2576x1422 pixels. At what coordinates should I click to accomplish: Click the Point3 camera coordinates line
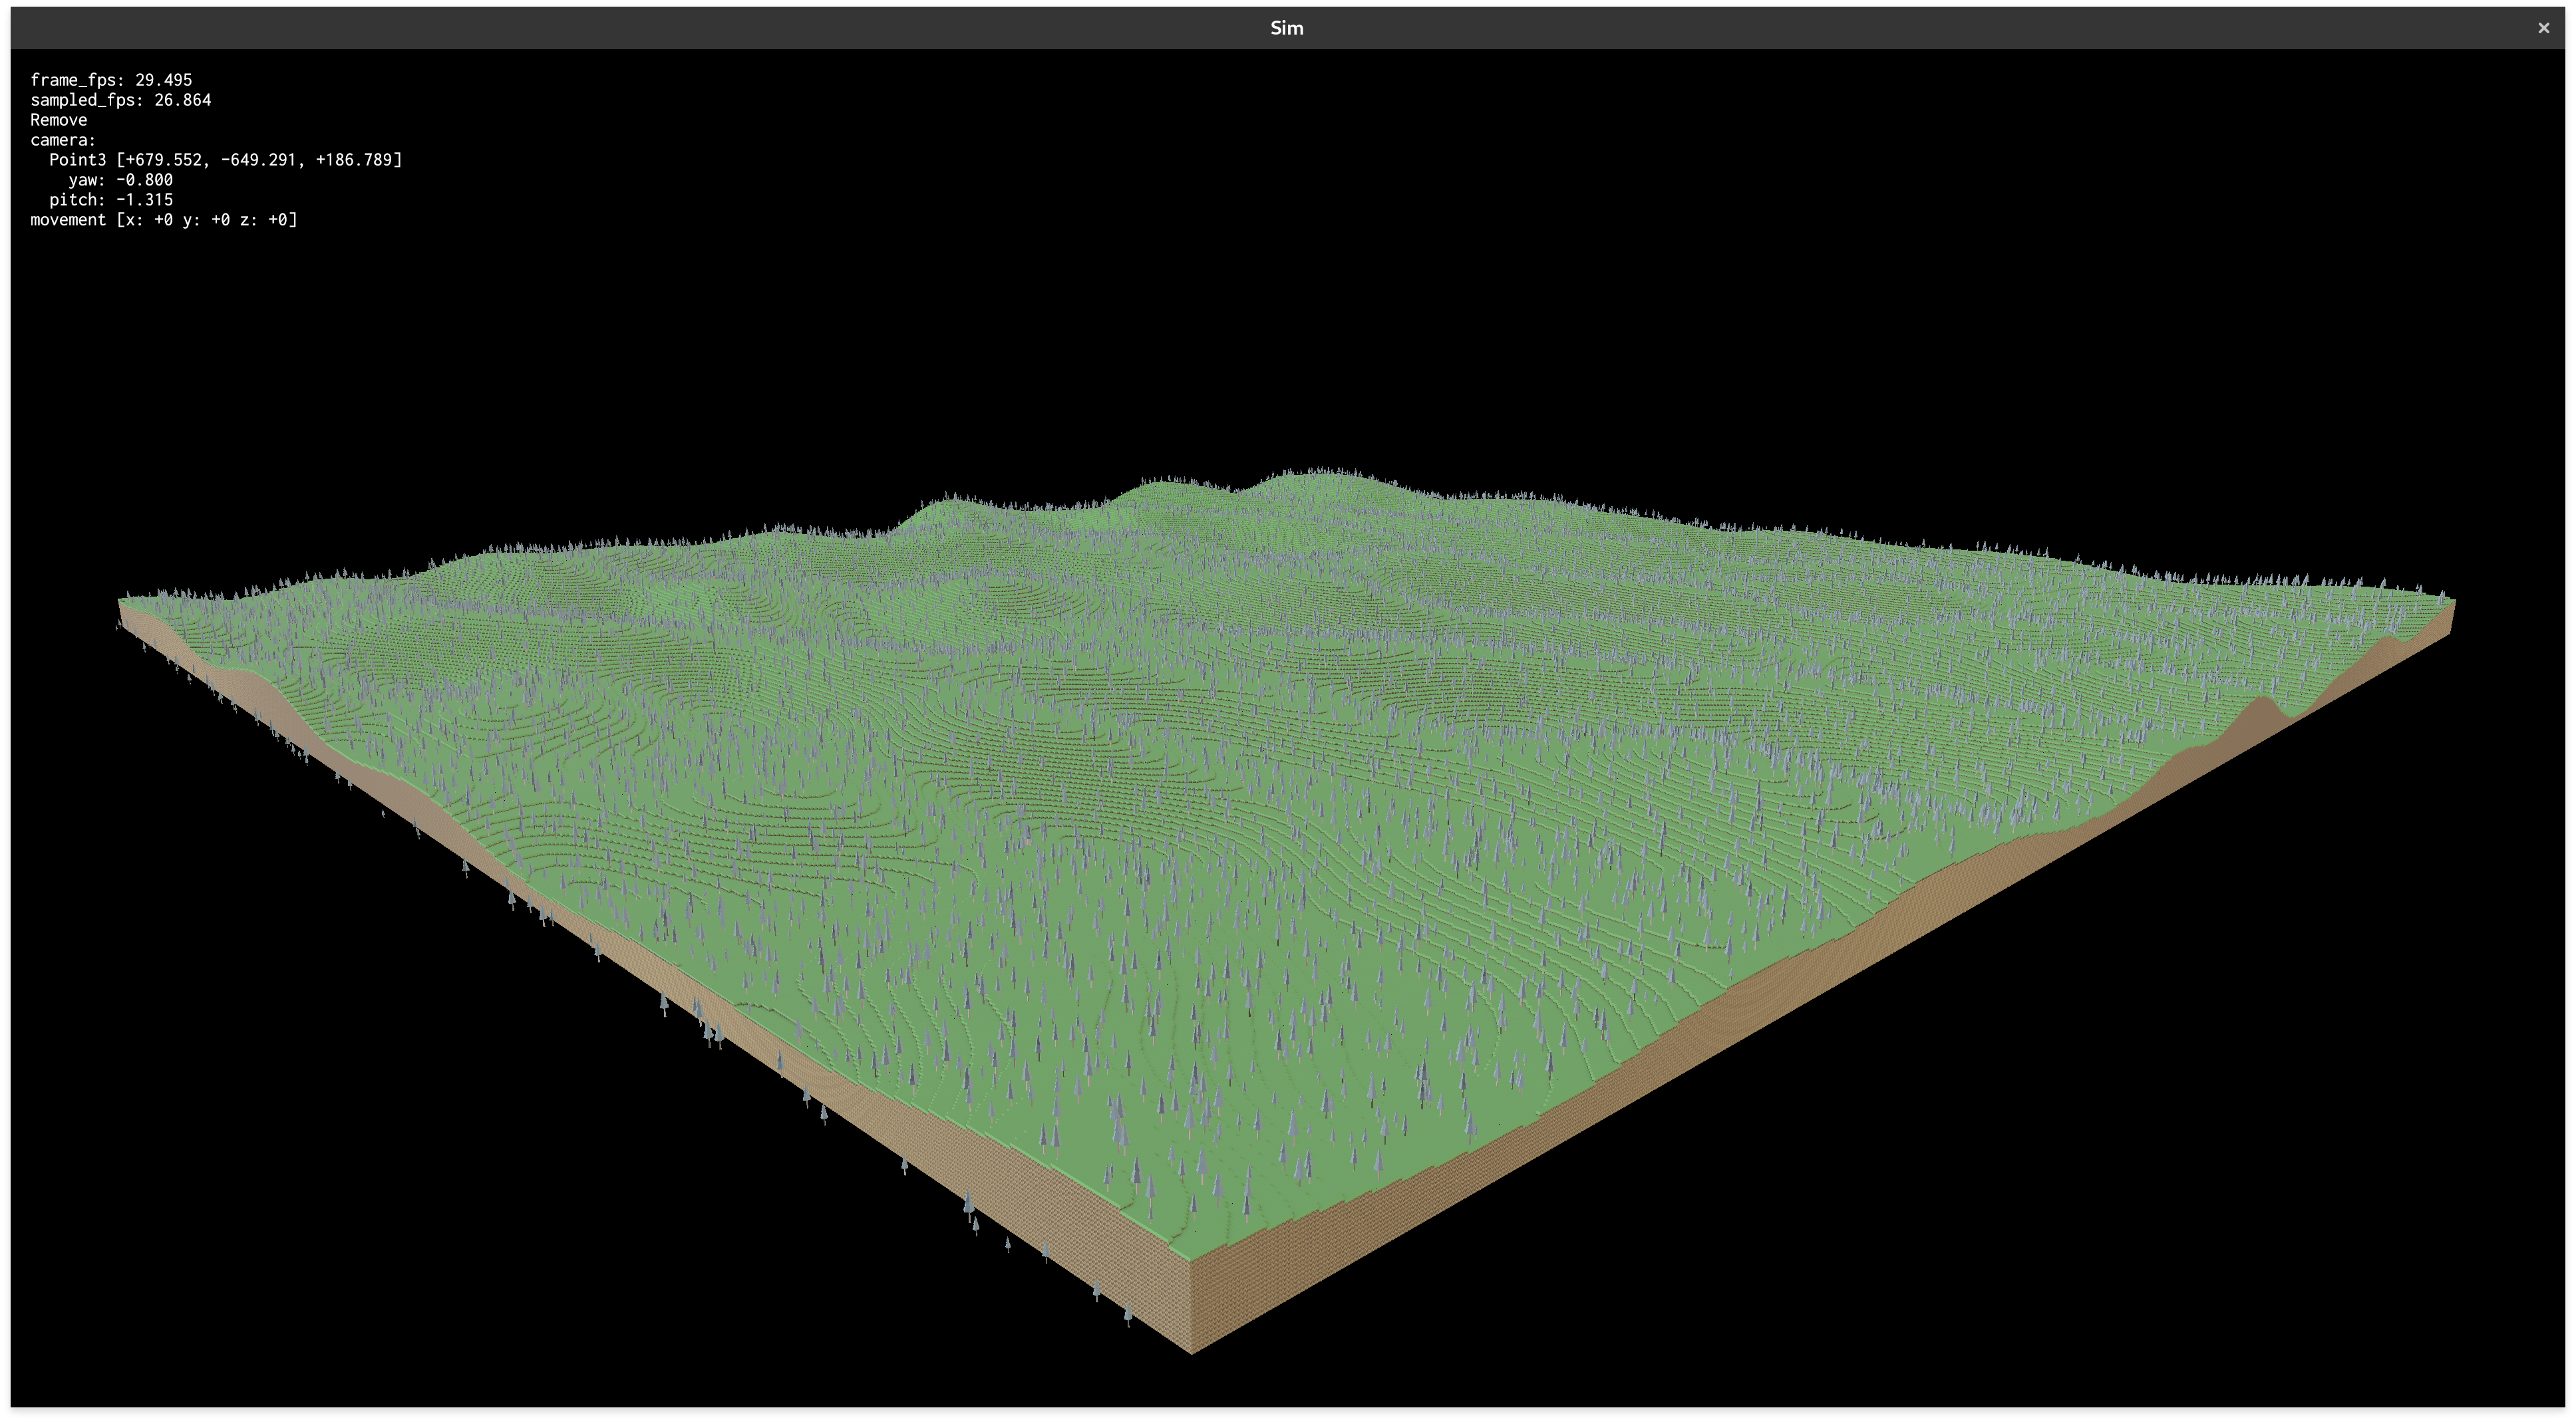coord(226,160)
